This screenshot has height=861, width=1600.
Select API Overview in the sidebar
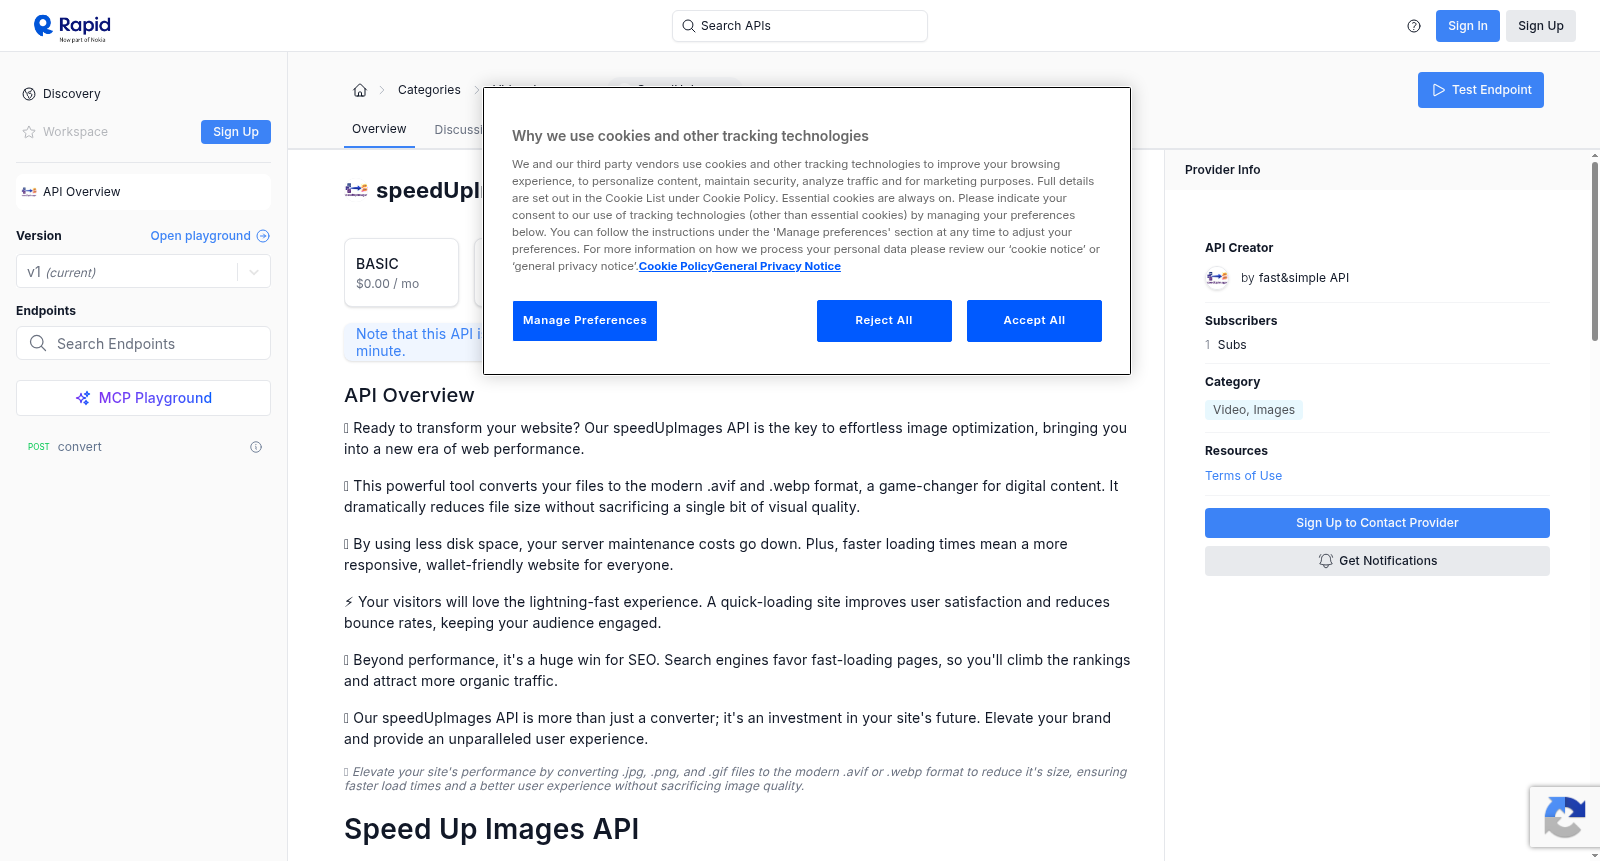pyautogui.click(x=143, y=192)
